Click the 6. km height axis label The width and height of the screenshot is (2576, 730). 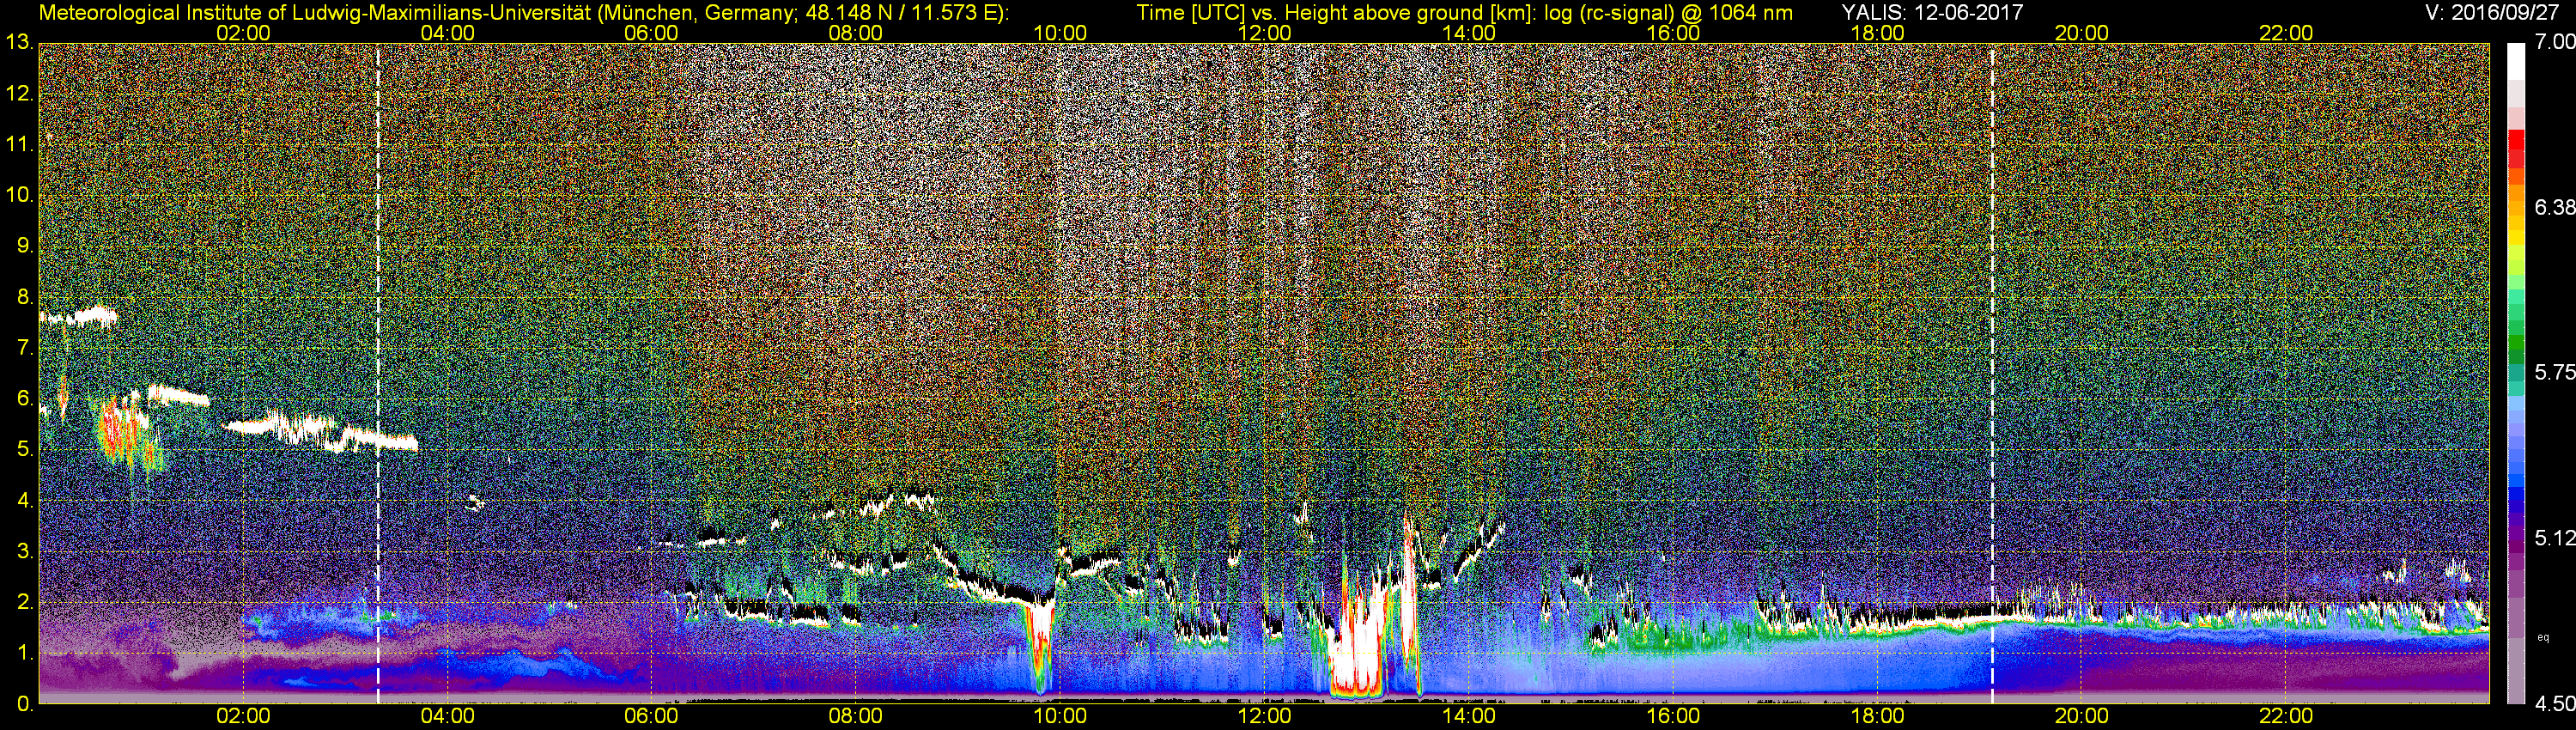click(24, 399)
